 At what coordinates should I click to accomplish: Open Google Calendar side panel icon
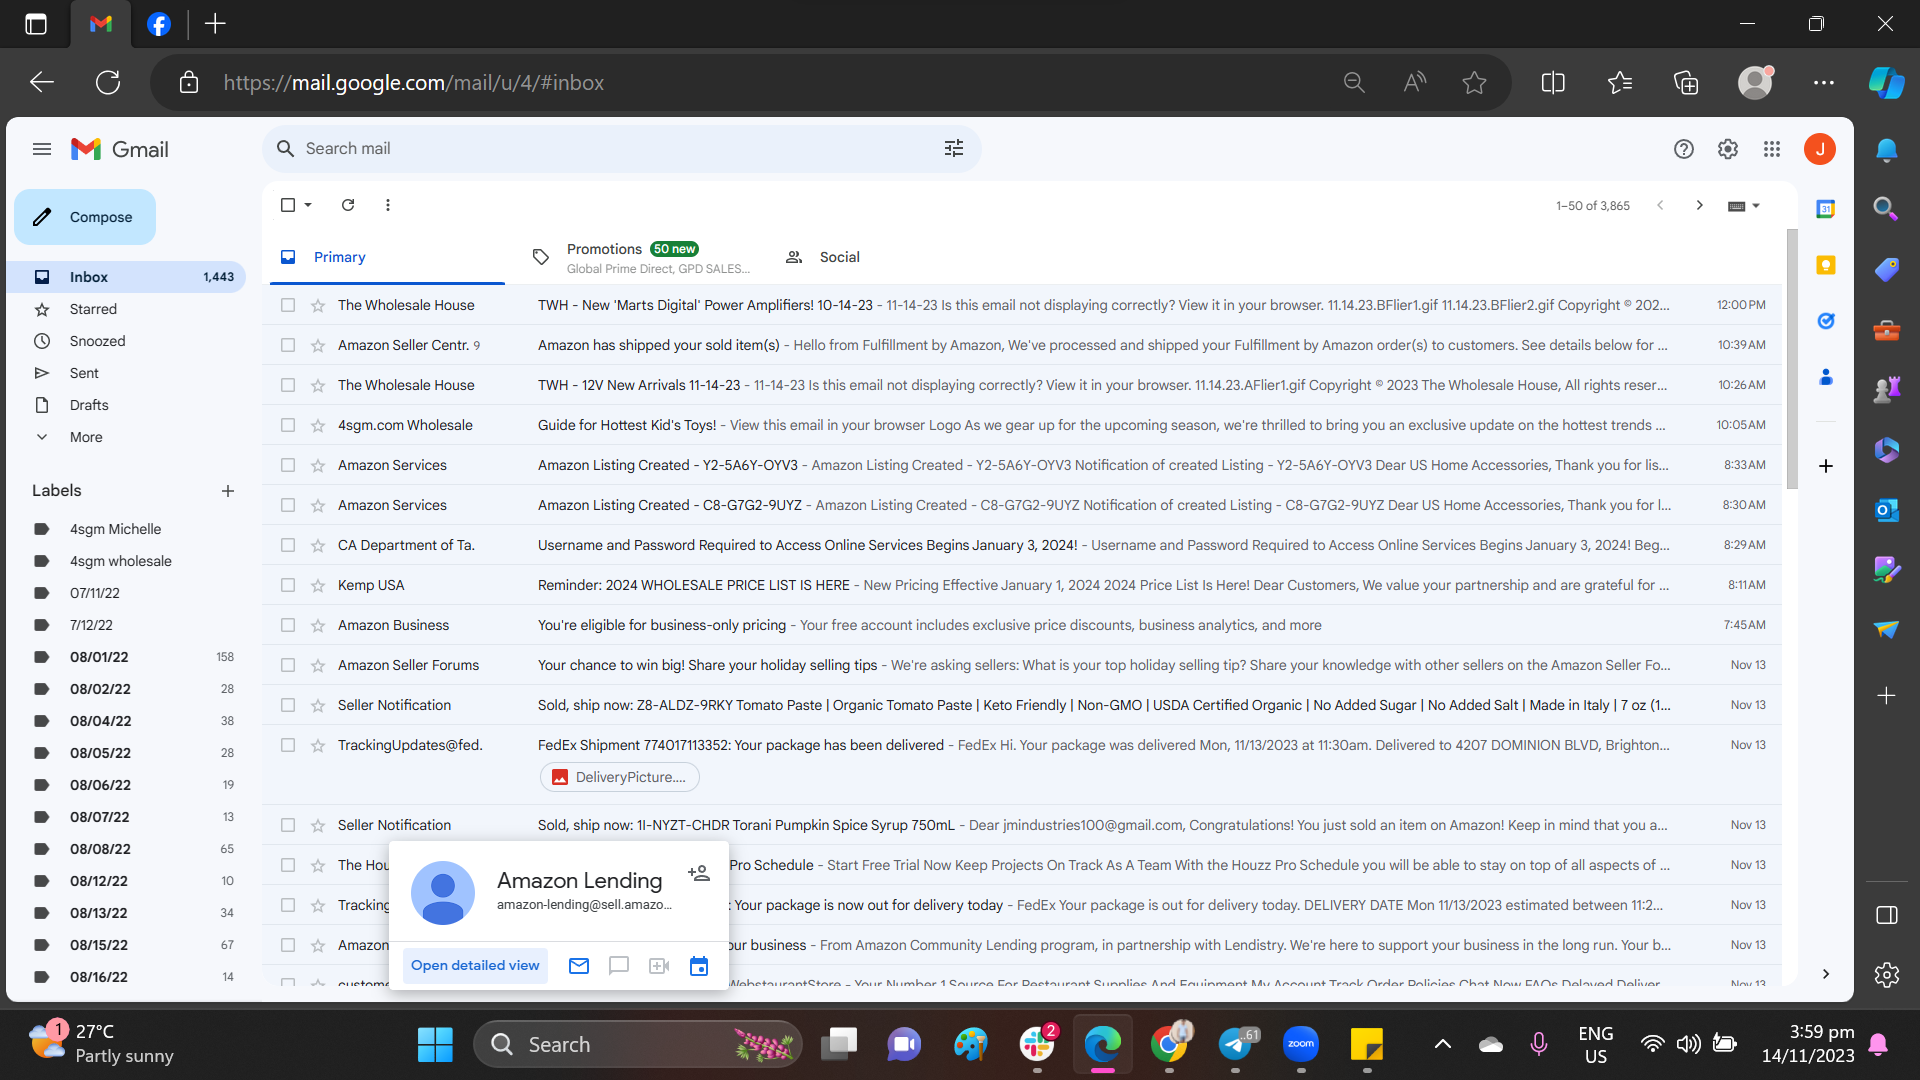click(x=1826, y=209)
